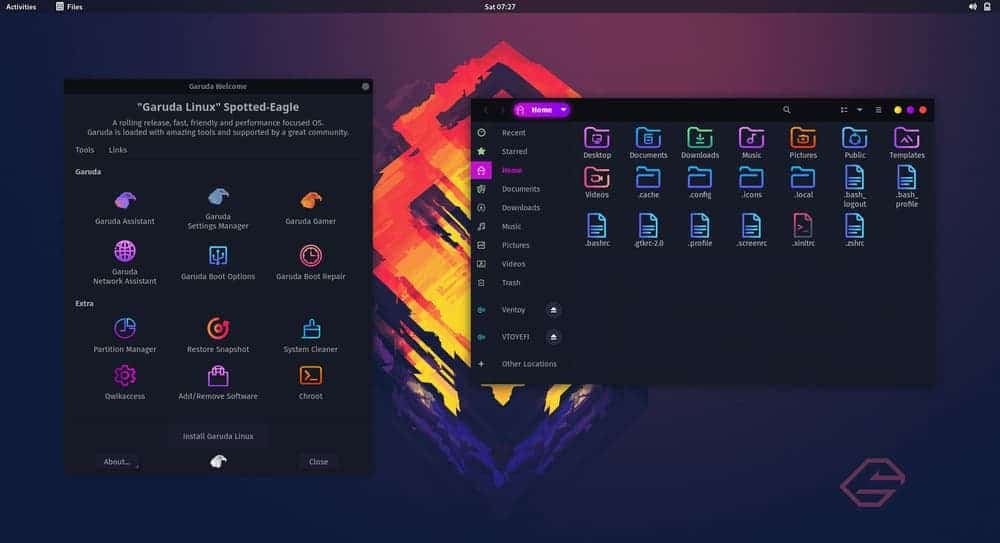Switch to the Links tab
This screenshot has height=543, width=1000.
point(117,150)
